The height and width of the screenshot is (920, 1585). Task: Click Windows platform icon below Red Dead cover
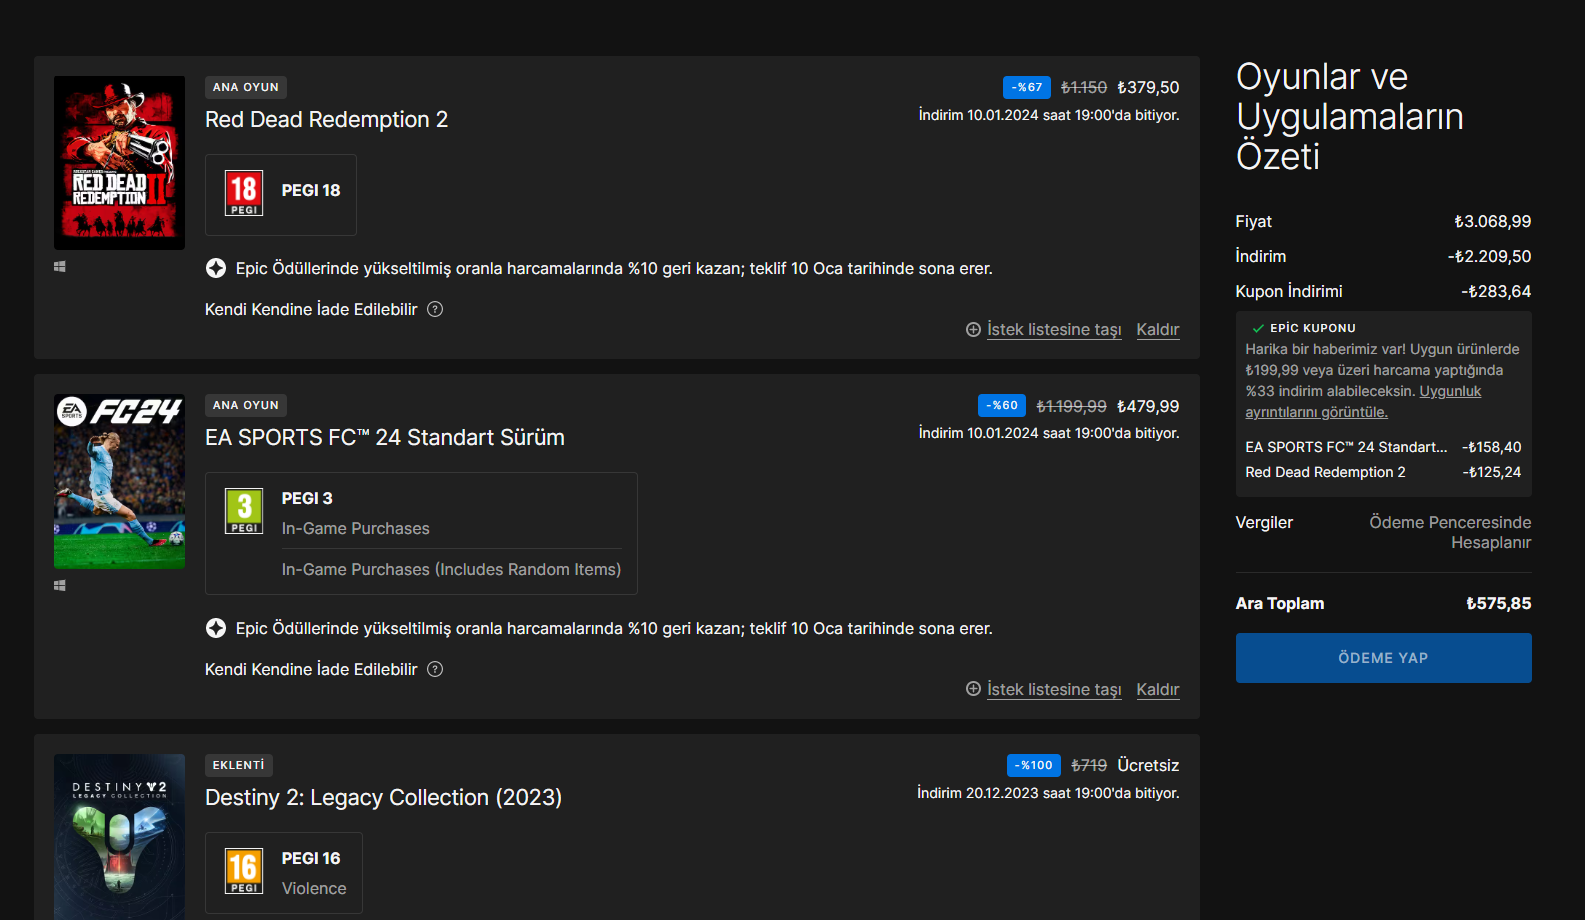pyautogui.click(x=60, y=267)
